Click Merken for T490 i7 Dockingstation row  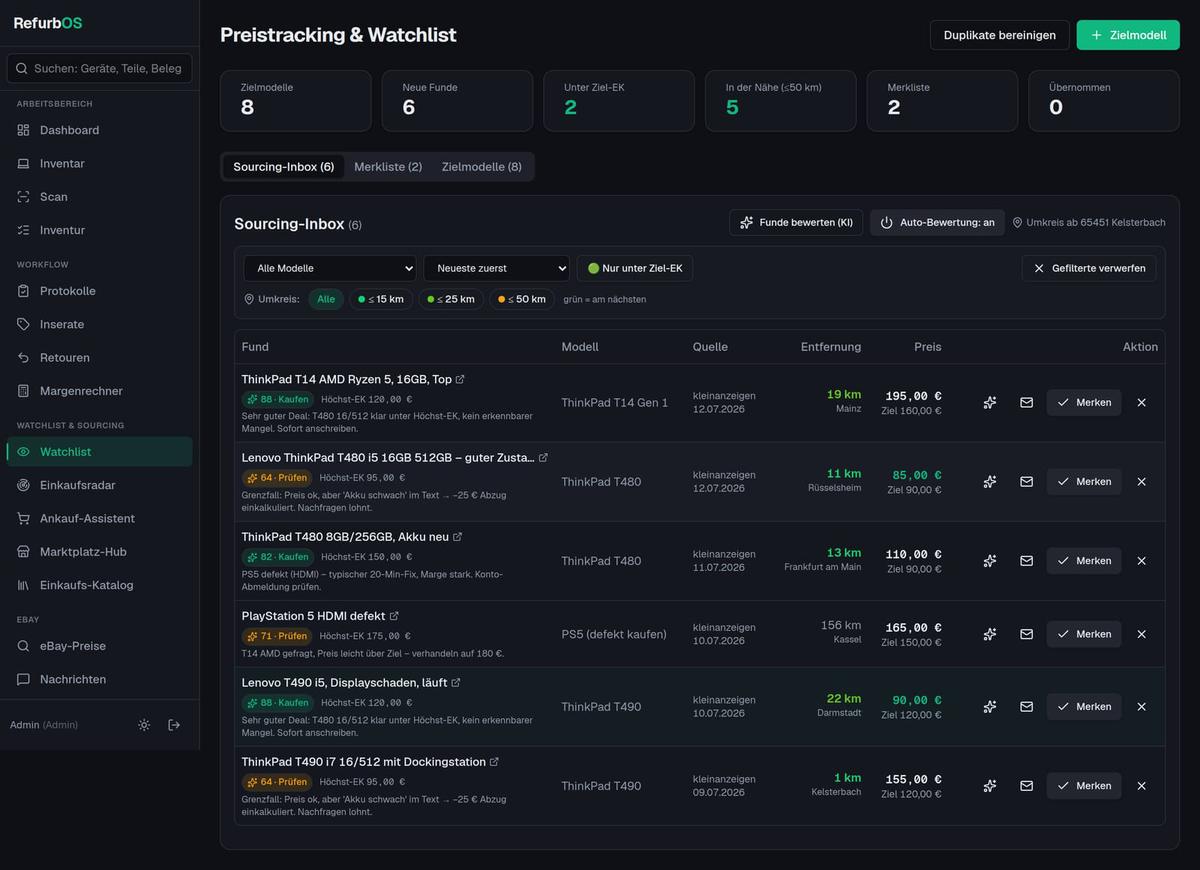[x=1084, y=785]
